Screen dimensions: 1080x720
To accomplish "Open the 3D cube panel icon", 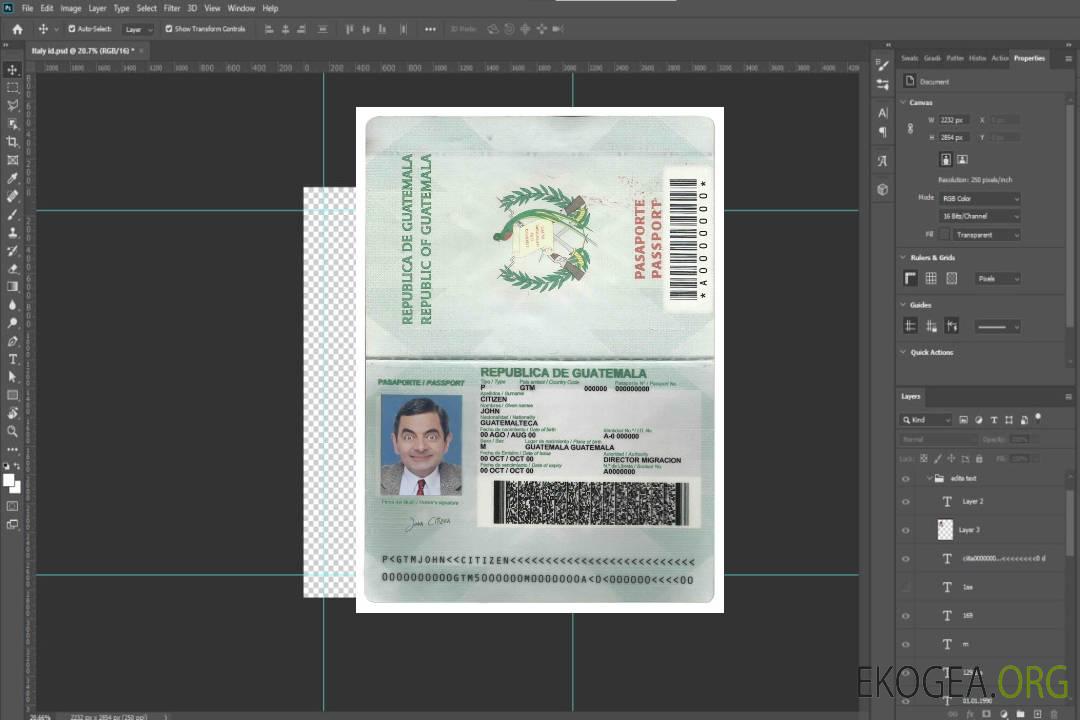I will click(882, 189).
